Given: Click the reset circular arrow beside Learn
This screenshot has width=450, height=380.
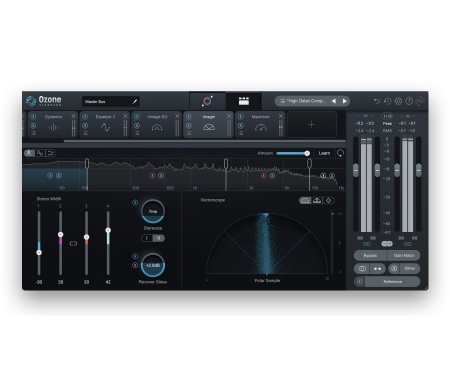Looking at the screenshot, I should pyautogui.click(x=340, y=153).
